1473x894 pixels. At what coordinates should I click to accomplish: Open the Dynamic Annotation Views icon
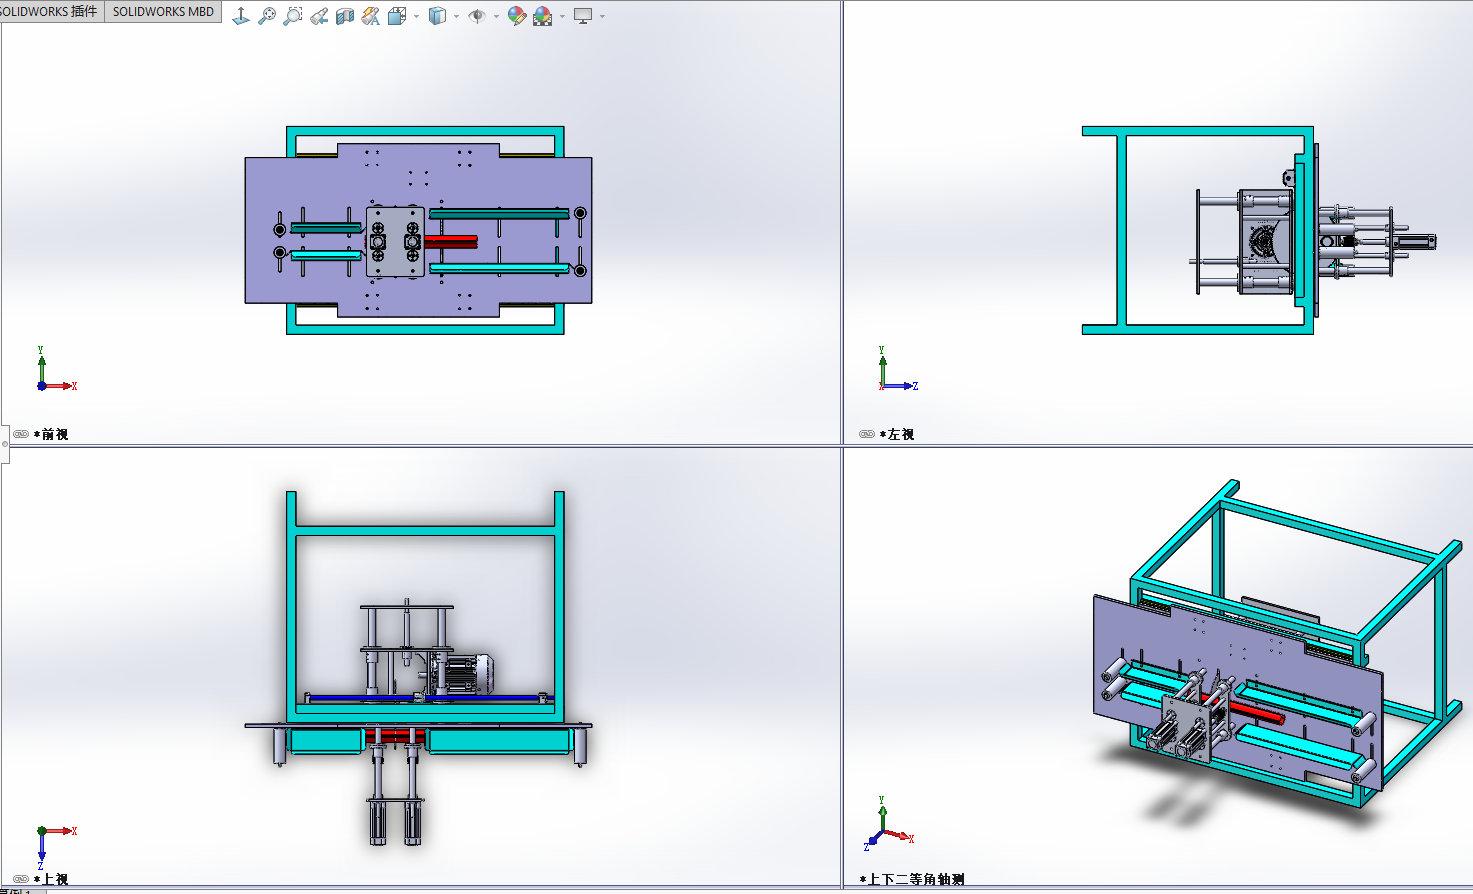pyautogui.click(x=371, y=16)
